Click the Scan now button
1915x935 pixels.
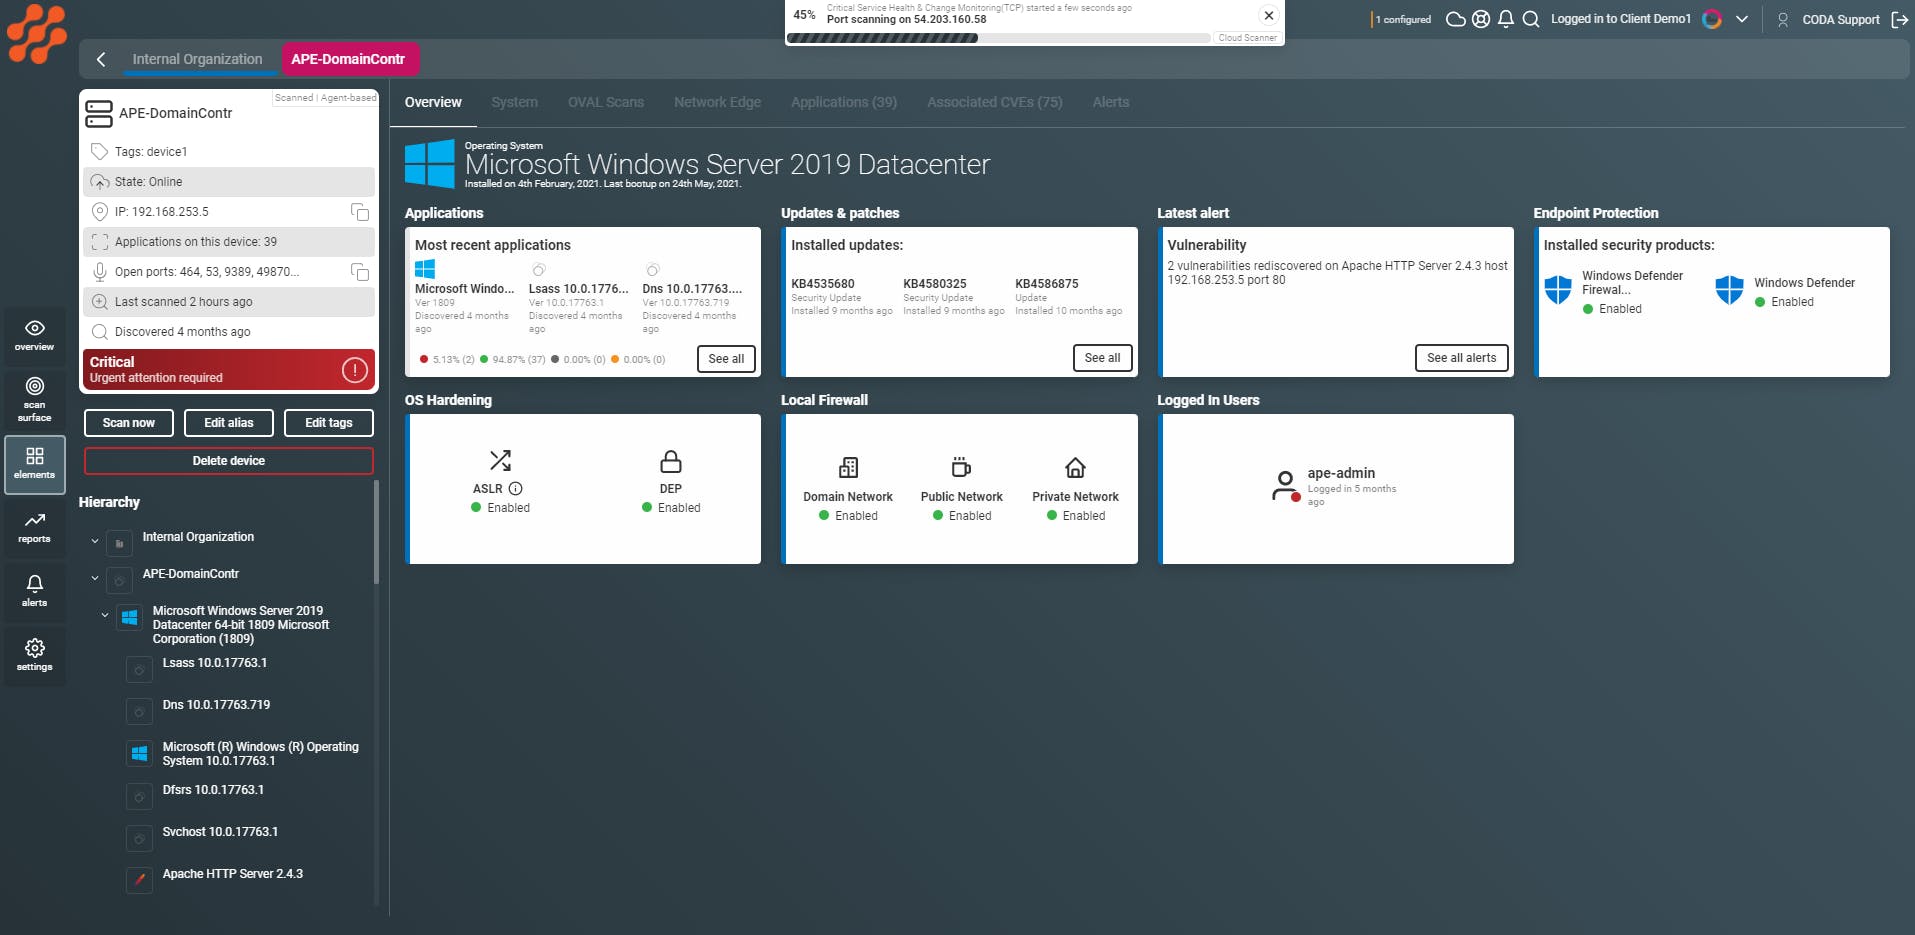tap(129, 423)
